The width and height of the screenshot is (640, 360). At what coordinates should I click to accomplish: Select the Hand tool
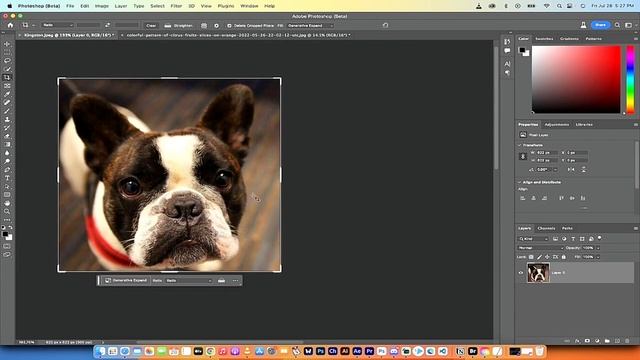7,203
